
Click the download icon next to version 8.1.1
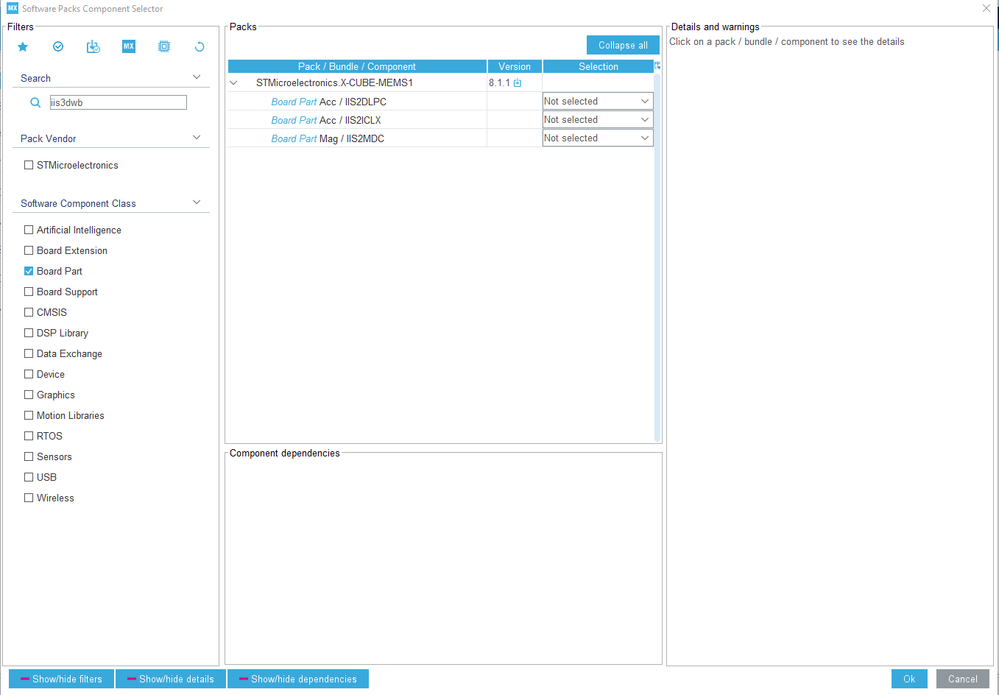(517, 83)
